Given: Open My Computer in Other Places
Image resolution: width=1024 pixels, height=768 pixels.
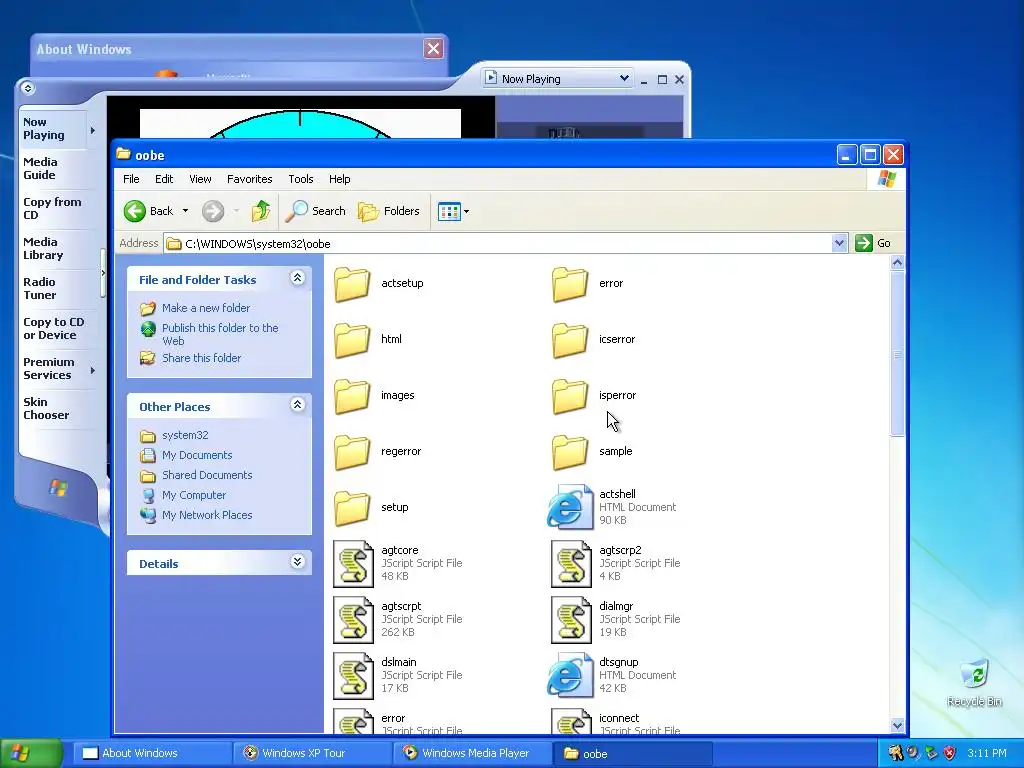Looking at the screenshot, I should coord(194,495).
